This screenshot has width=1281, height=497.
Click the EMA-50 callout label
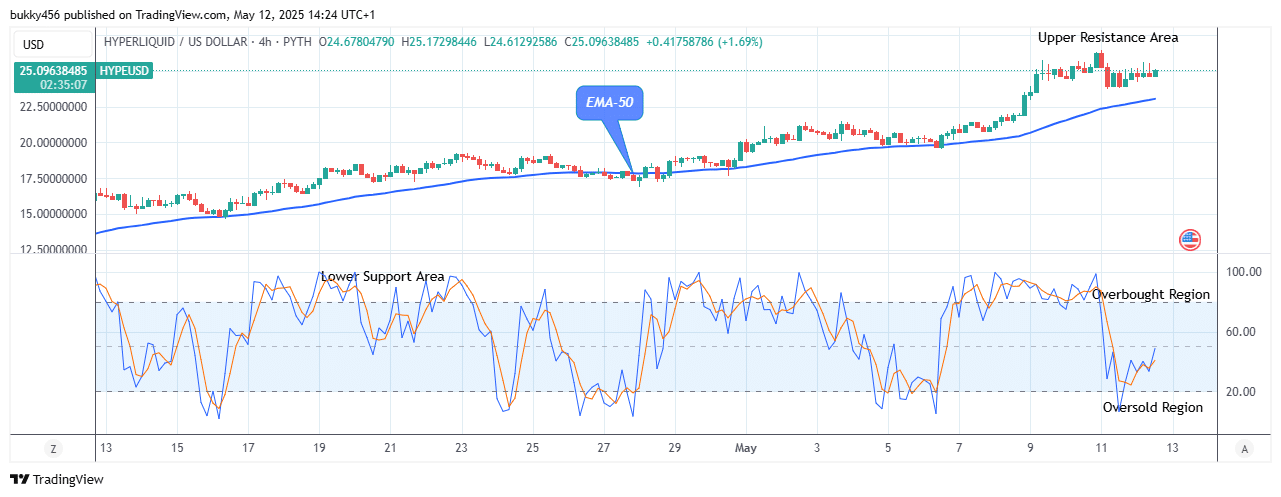tap(610, 101)
